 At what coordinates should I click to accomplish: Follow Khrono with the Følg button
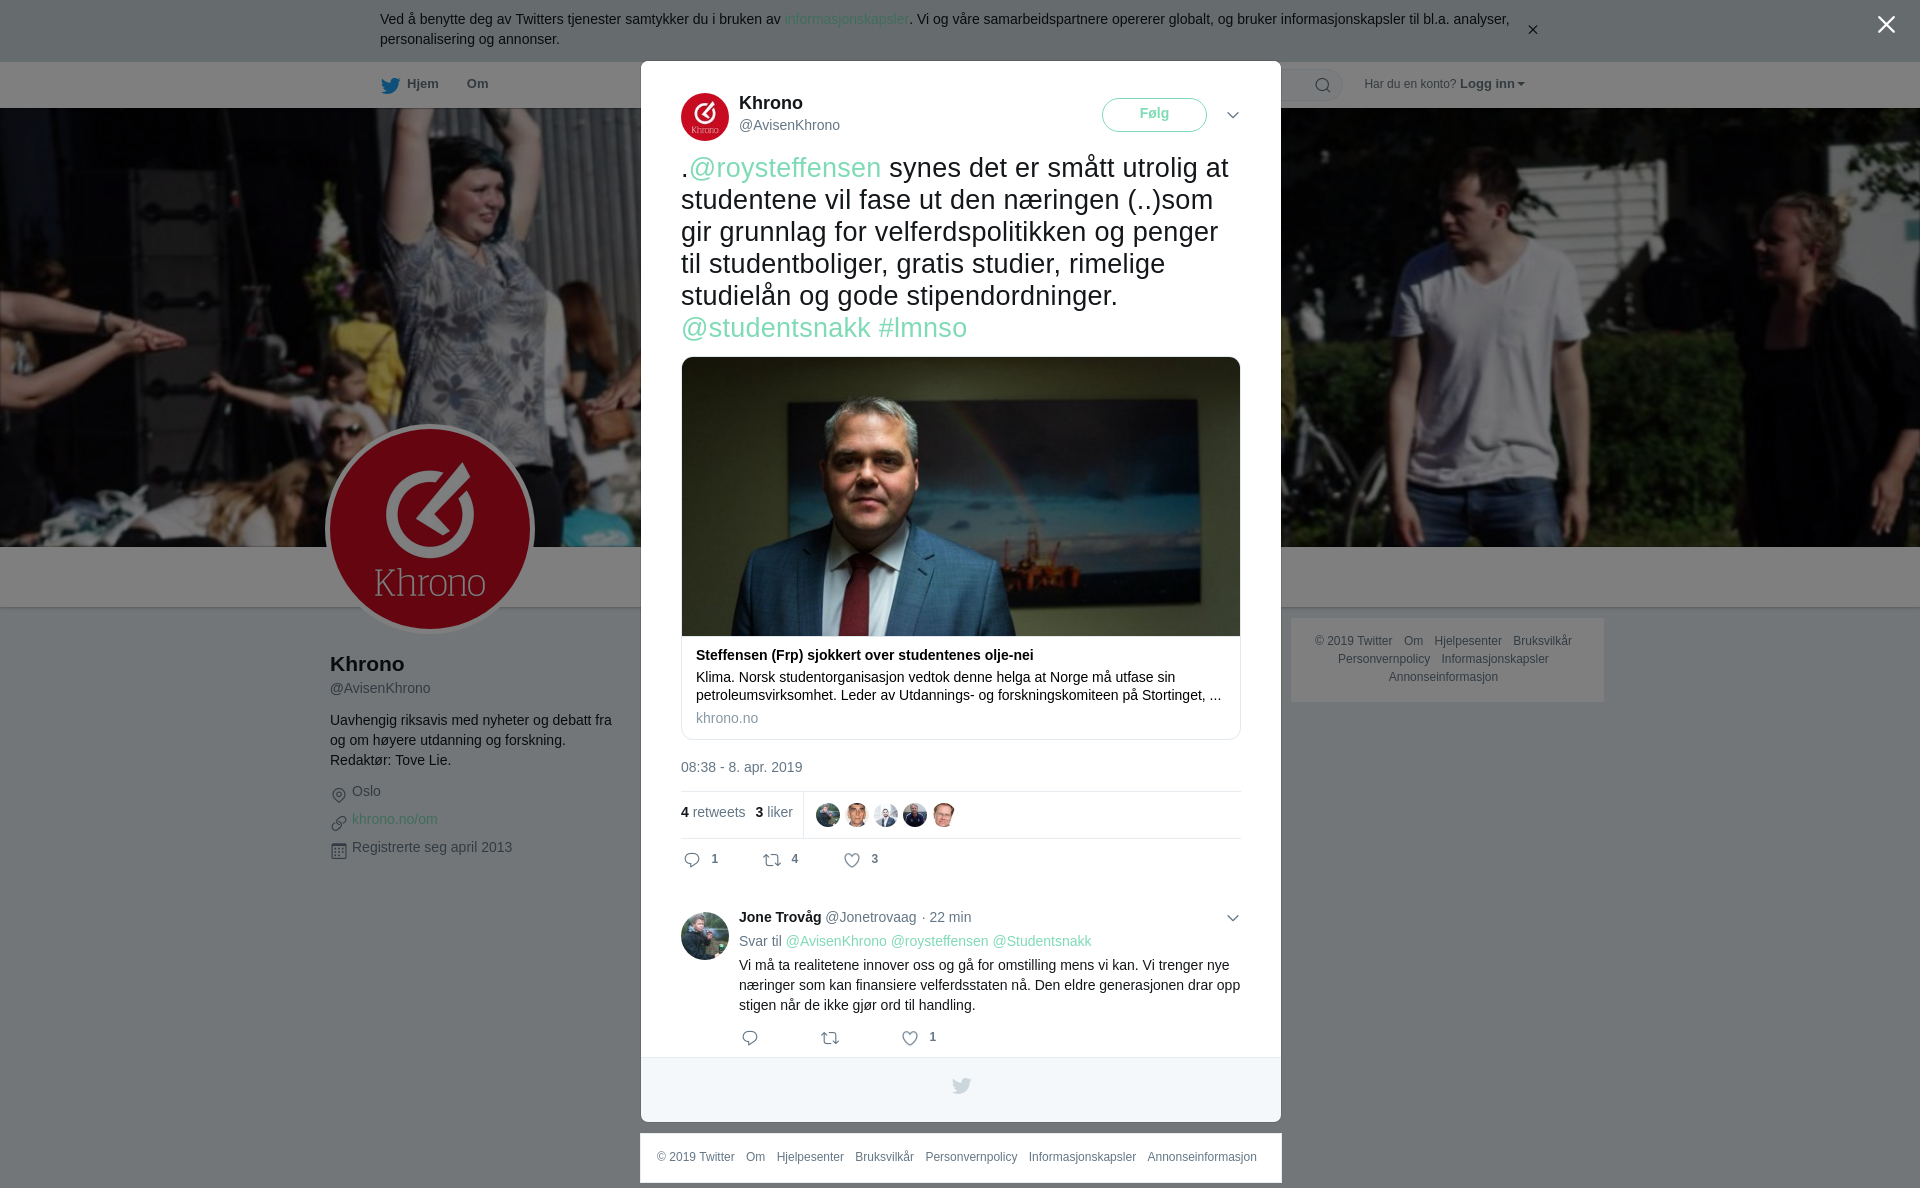[x=1154, y=115]
